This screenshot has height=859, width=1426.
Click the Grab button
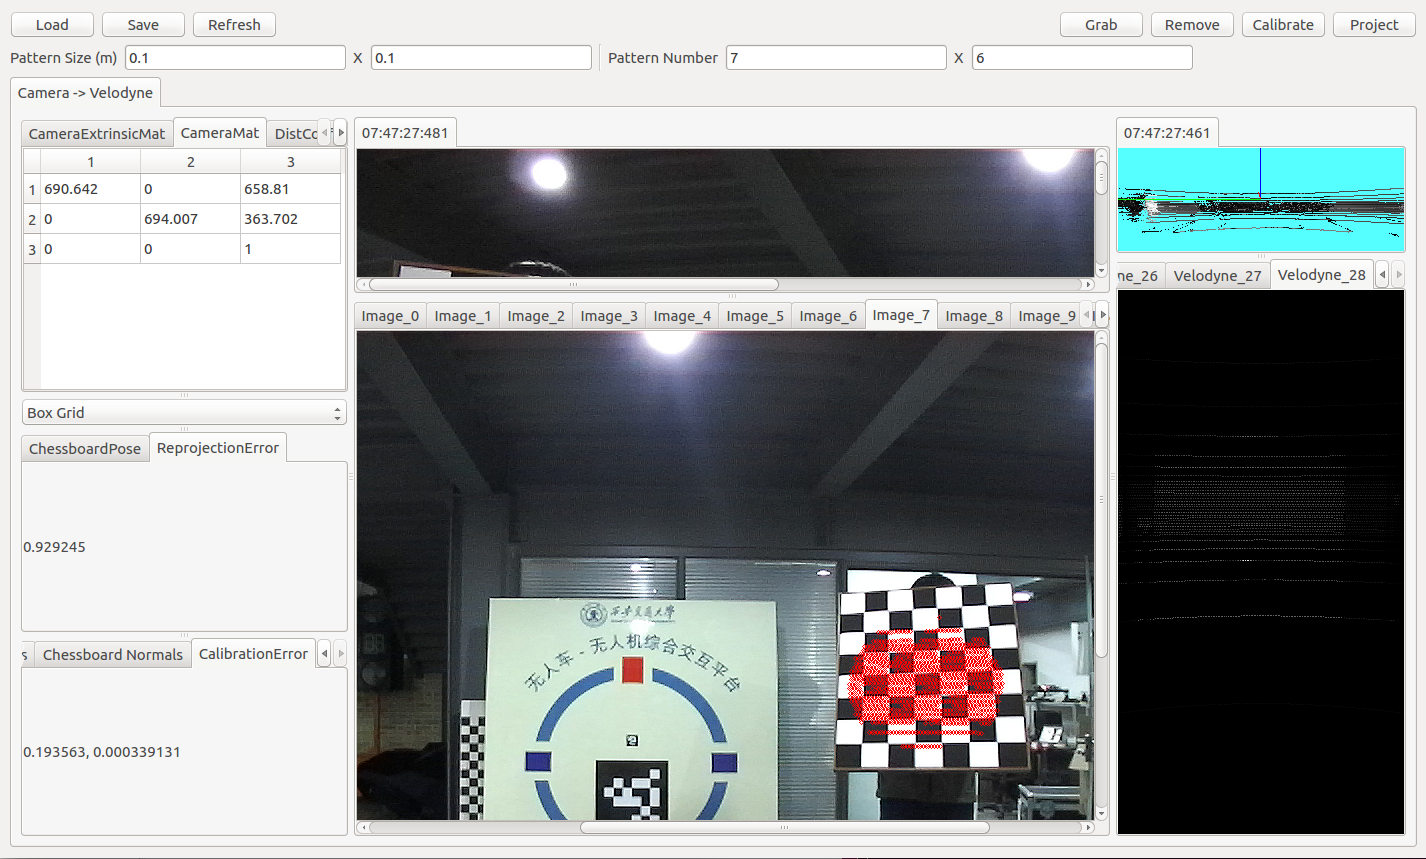coord(1101,25)
